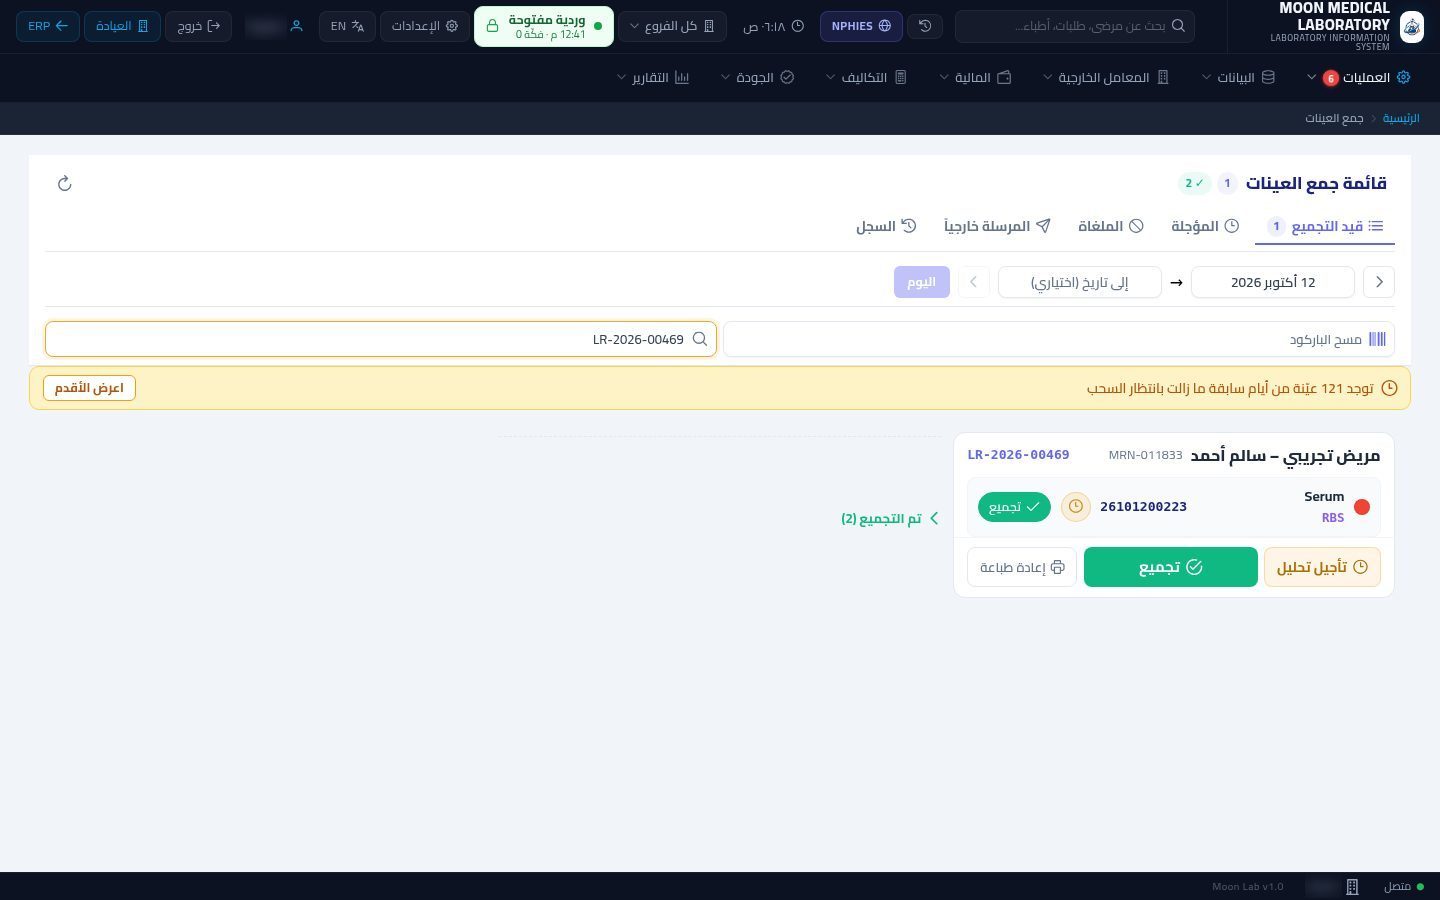1440x900 pixels.
Task: Open the التكاليف menu
Action: [866, 77]
